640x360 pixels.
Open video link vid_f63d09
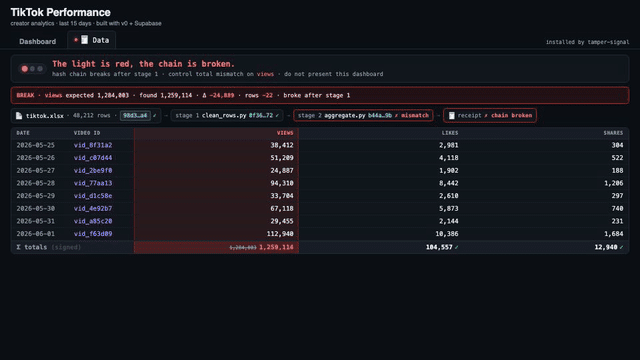93,233
